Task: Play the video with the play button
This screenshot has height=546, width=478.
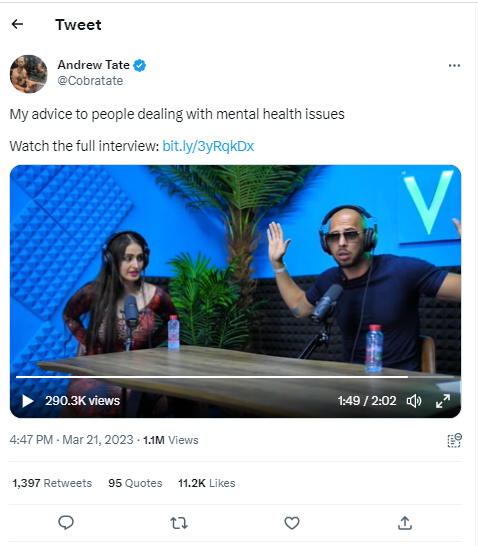Action: pyautogui.click(x=28, y=401)
